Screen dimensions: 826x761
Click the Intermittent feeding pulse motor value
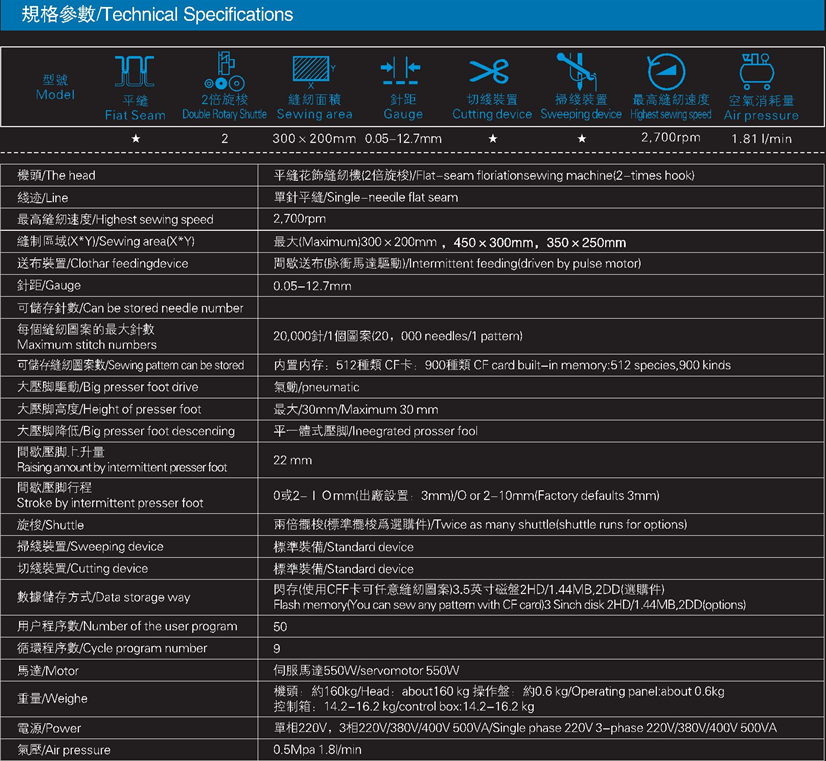click(457, 263)
